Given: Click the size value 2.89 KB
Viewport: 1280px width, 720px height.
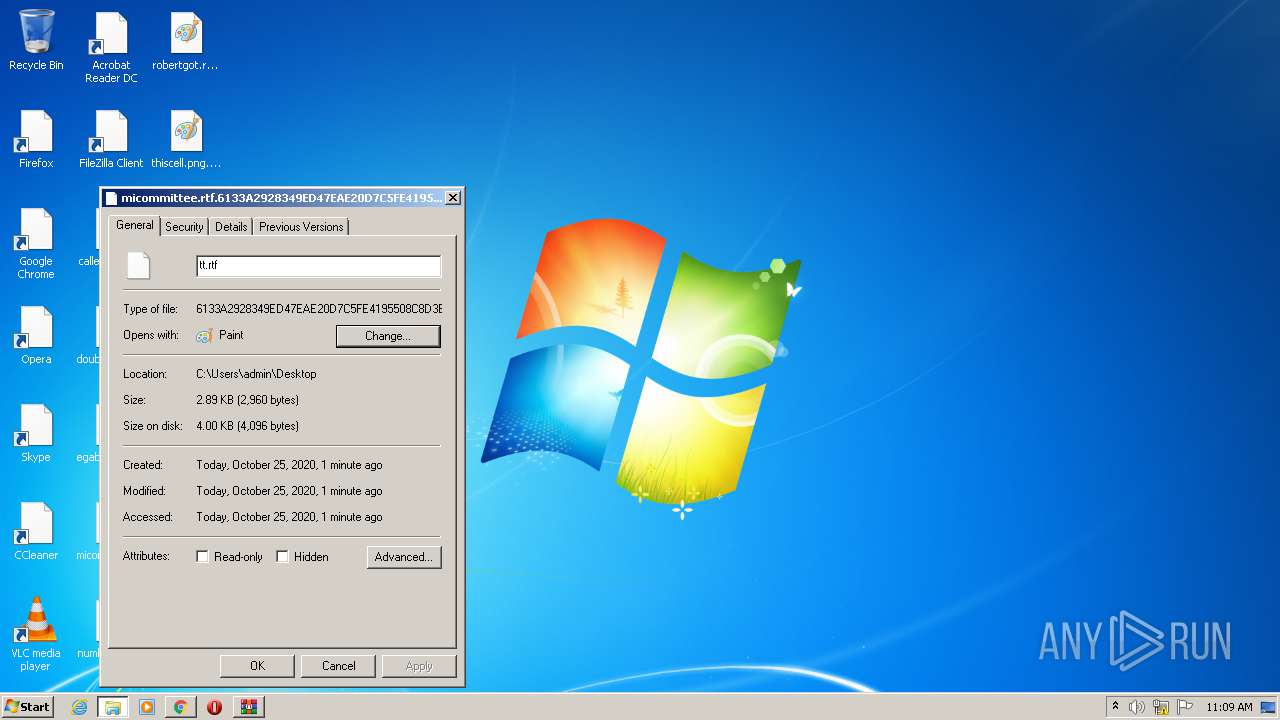Looking at the screenshot, I should (247, 400).
